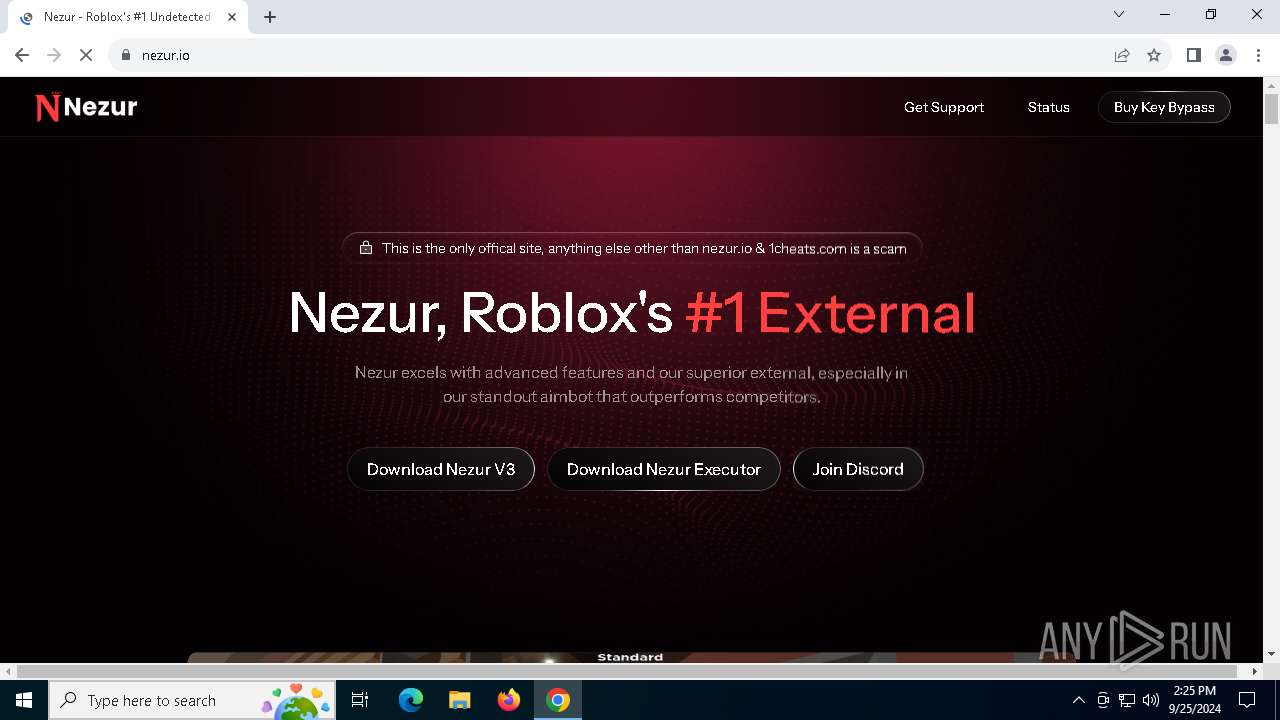Click the official site notice banner
1280x720 pixels.
coord(632,248)
